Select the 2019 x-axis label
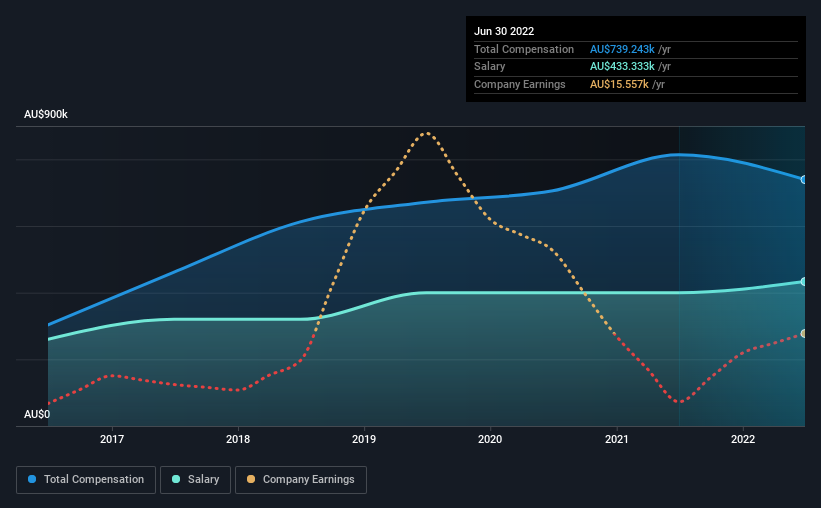 pyautogui.click(x=364, y=439)
